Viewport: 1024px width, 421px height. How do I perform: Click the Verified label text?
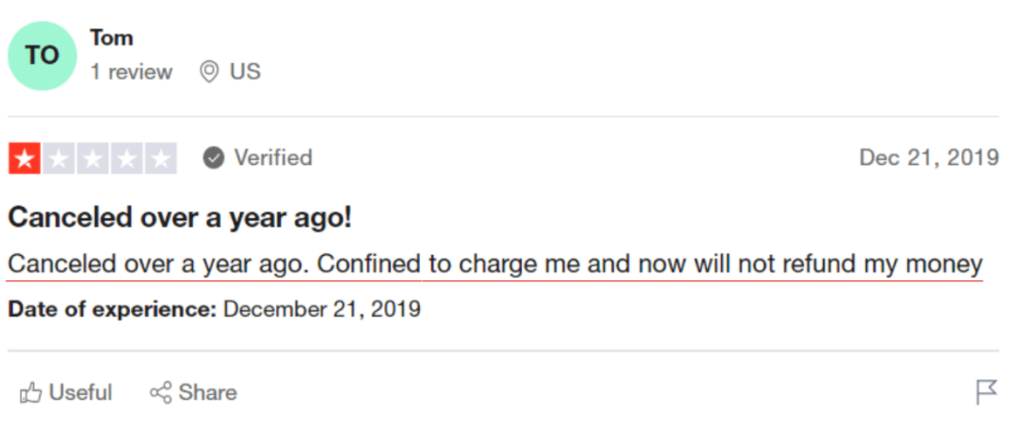tap(273, 158)
